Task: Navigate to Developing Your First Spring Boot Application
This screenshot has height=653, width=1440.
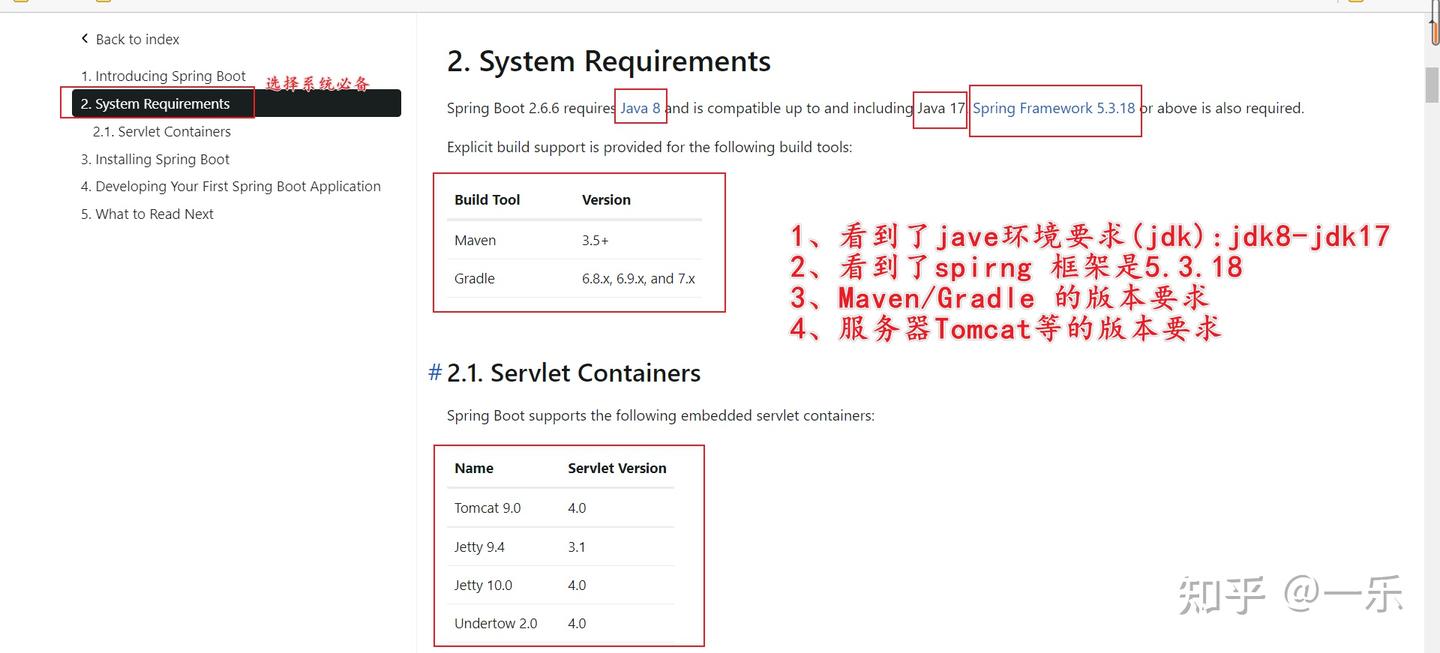Action: [x=231, y=186]
